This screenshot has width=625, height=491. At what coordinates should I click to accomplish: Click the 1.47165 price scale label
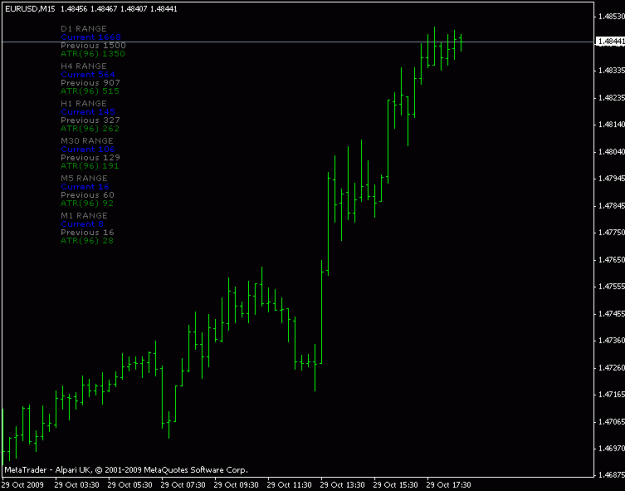611,395
